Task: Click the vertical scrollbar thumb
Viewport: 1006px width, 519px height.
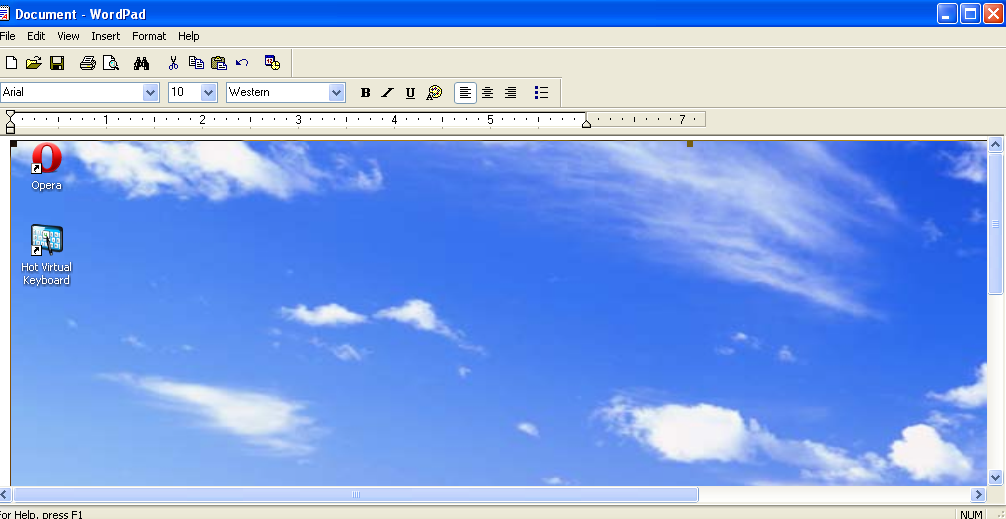Action: pos(996,223)
